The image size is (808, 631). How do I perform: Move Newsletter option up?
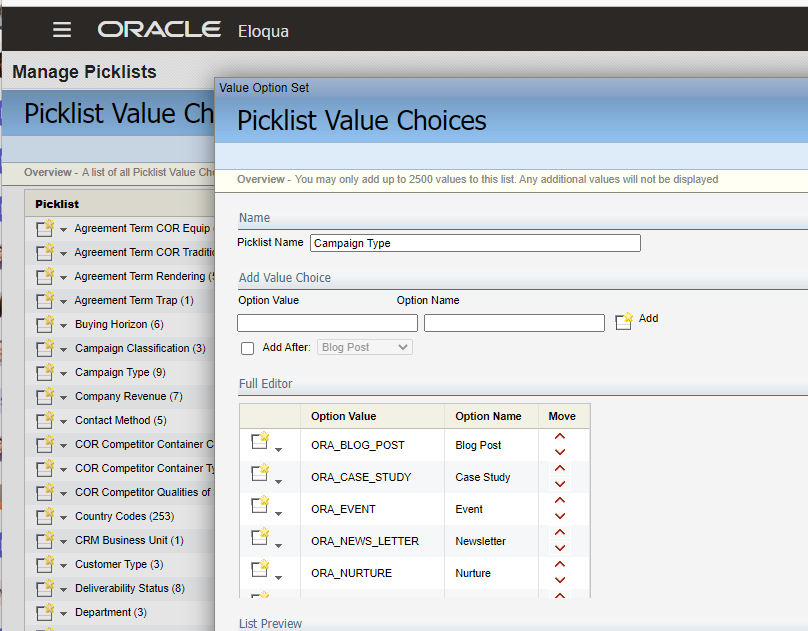(x=560, y=532)
